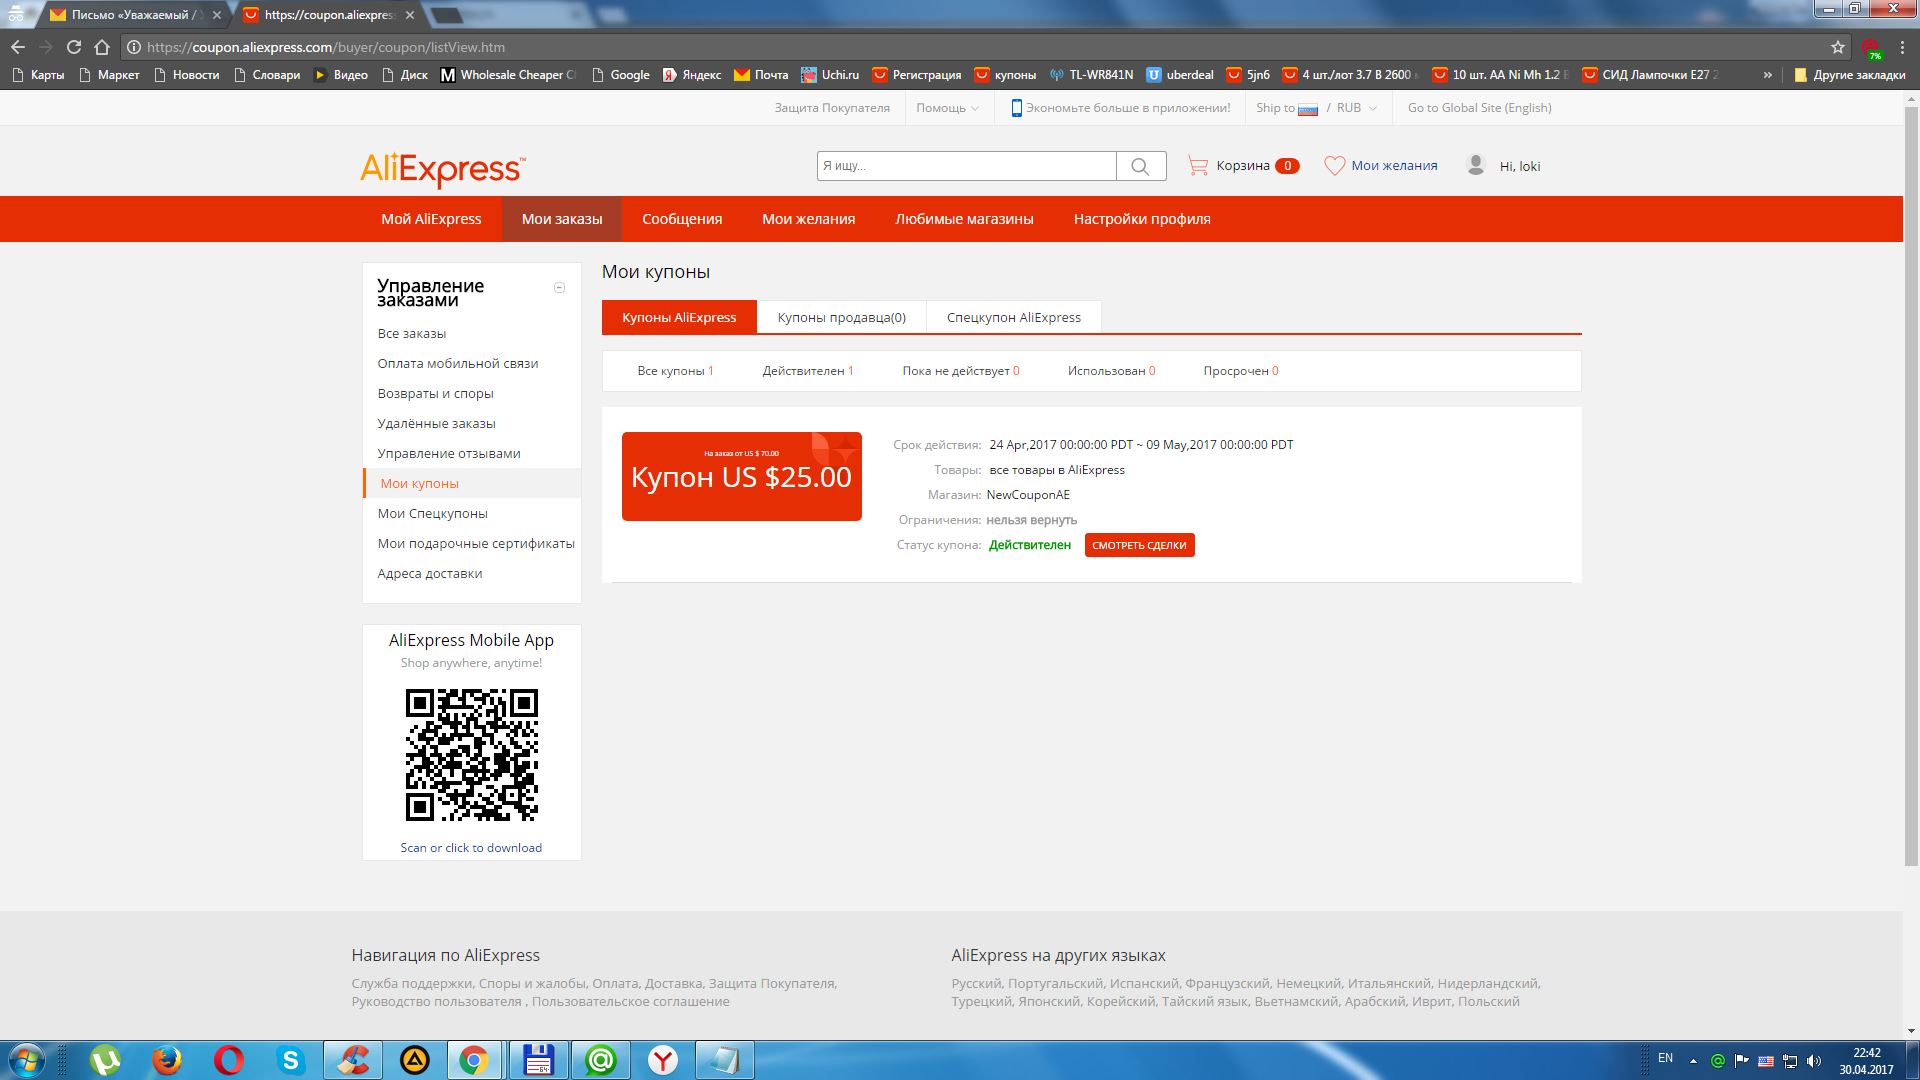Click the AliExpress logo

(442, 169)
